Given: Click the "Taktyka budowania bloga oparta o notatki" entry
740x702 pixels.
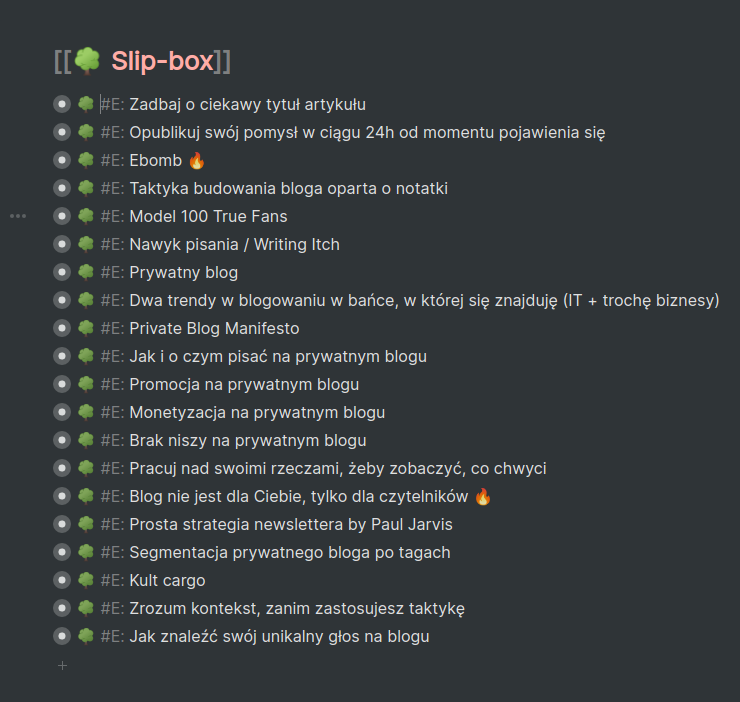Looking at the screenshot, I should pos(288,188).
